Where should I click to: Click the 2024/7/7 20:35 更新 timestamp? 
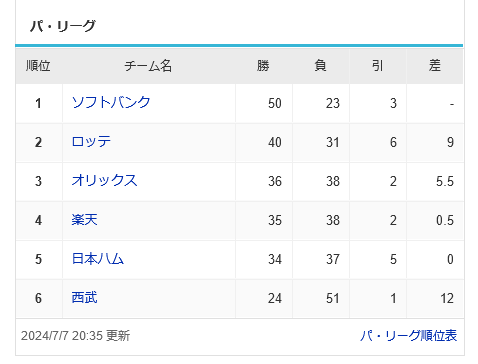pyautogui.click(x=75, y=336)
